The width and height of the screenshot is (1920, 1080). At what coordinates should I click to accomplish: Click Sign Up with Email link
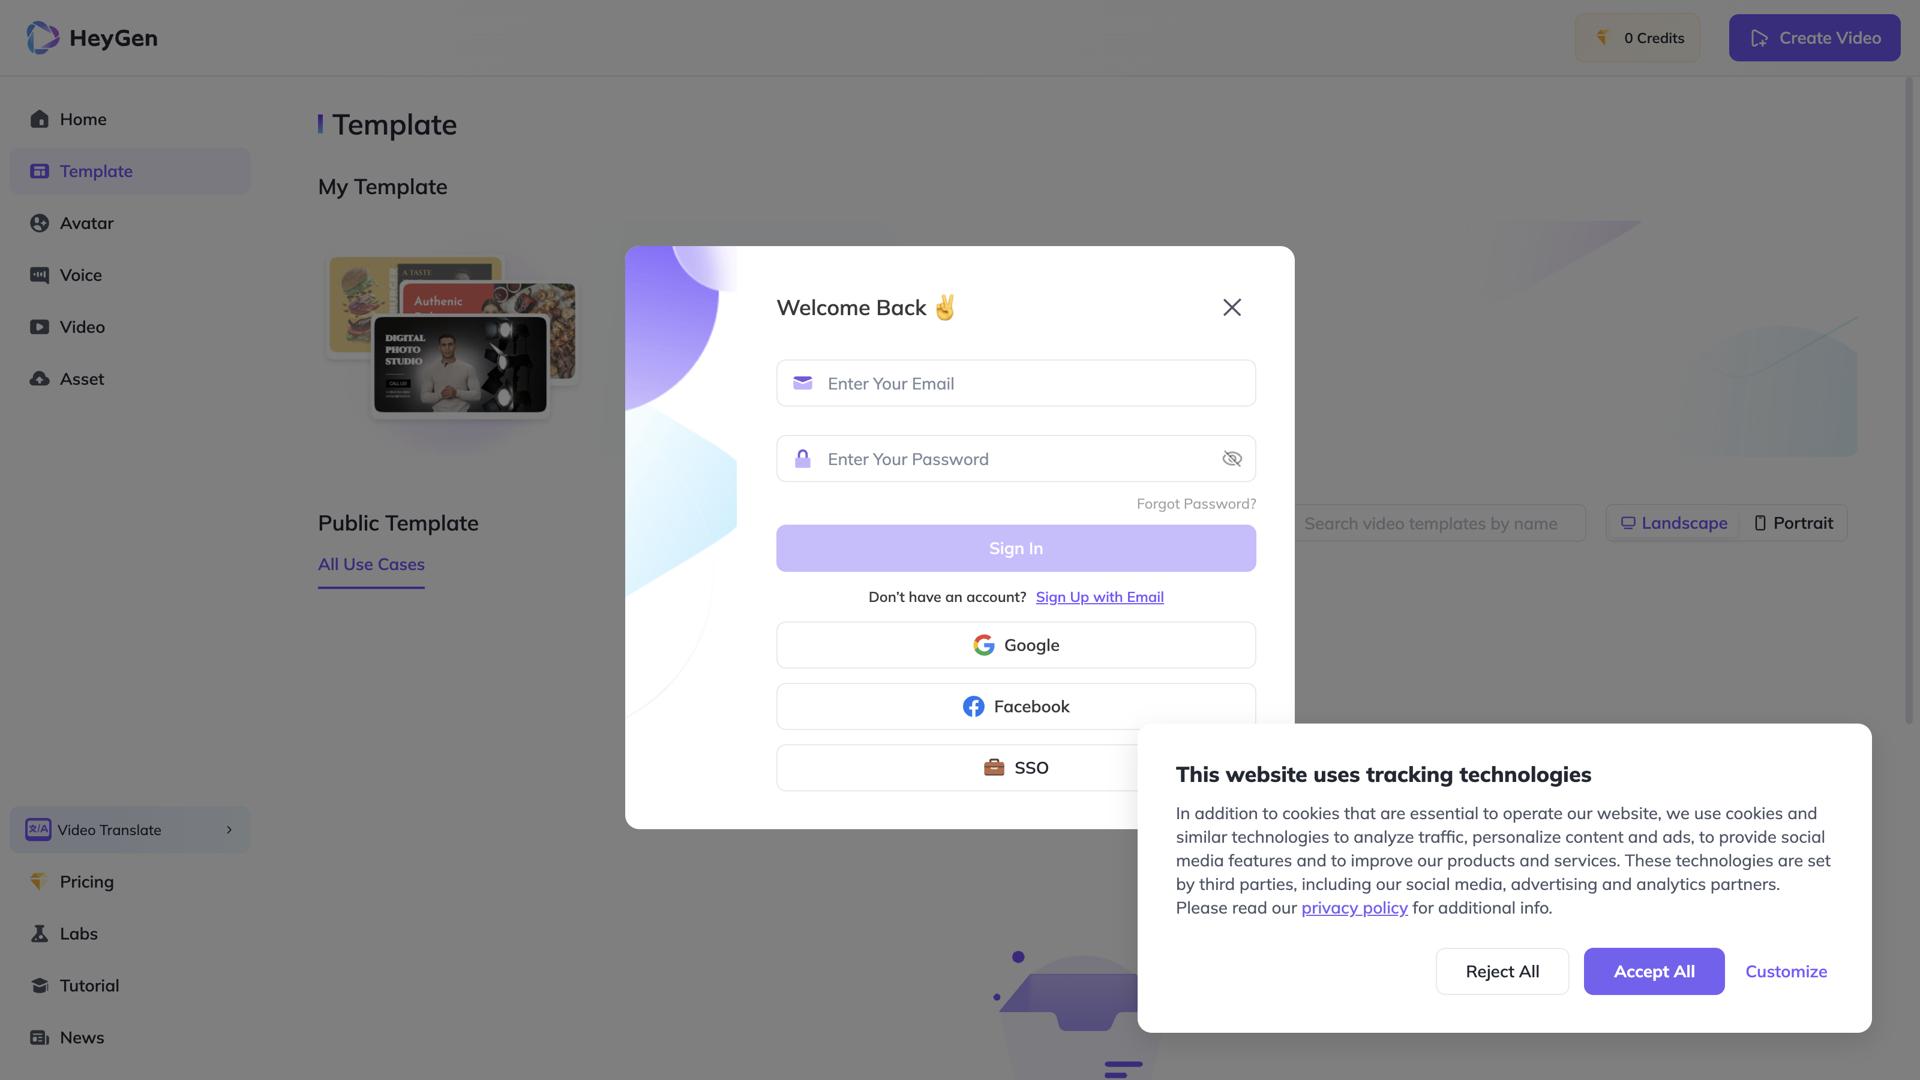coord(1099,597)
